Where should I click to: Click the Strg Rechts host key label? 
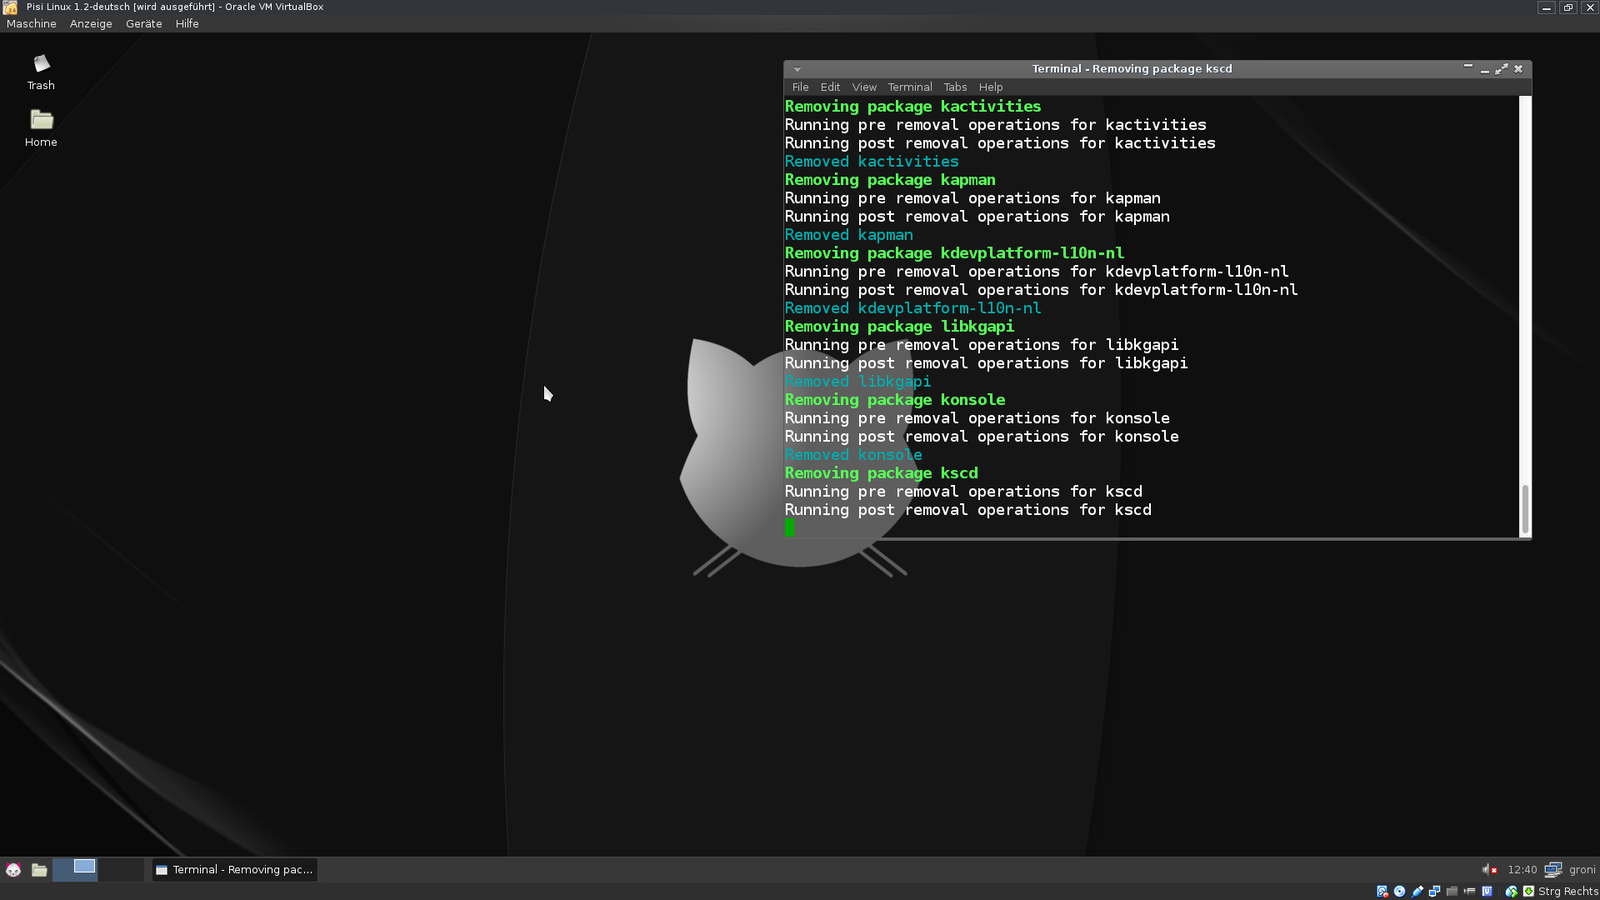click(1568, 891)
